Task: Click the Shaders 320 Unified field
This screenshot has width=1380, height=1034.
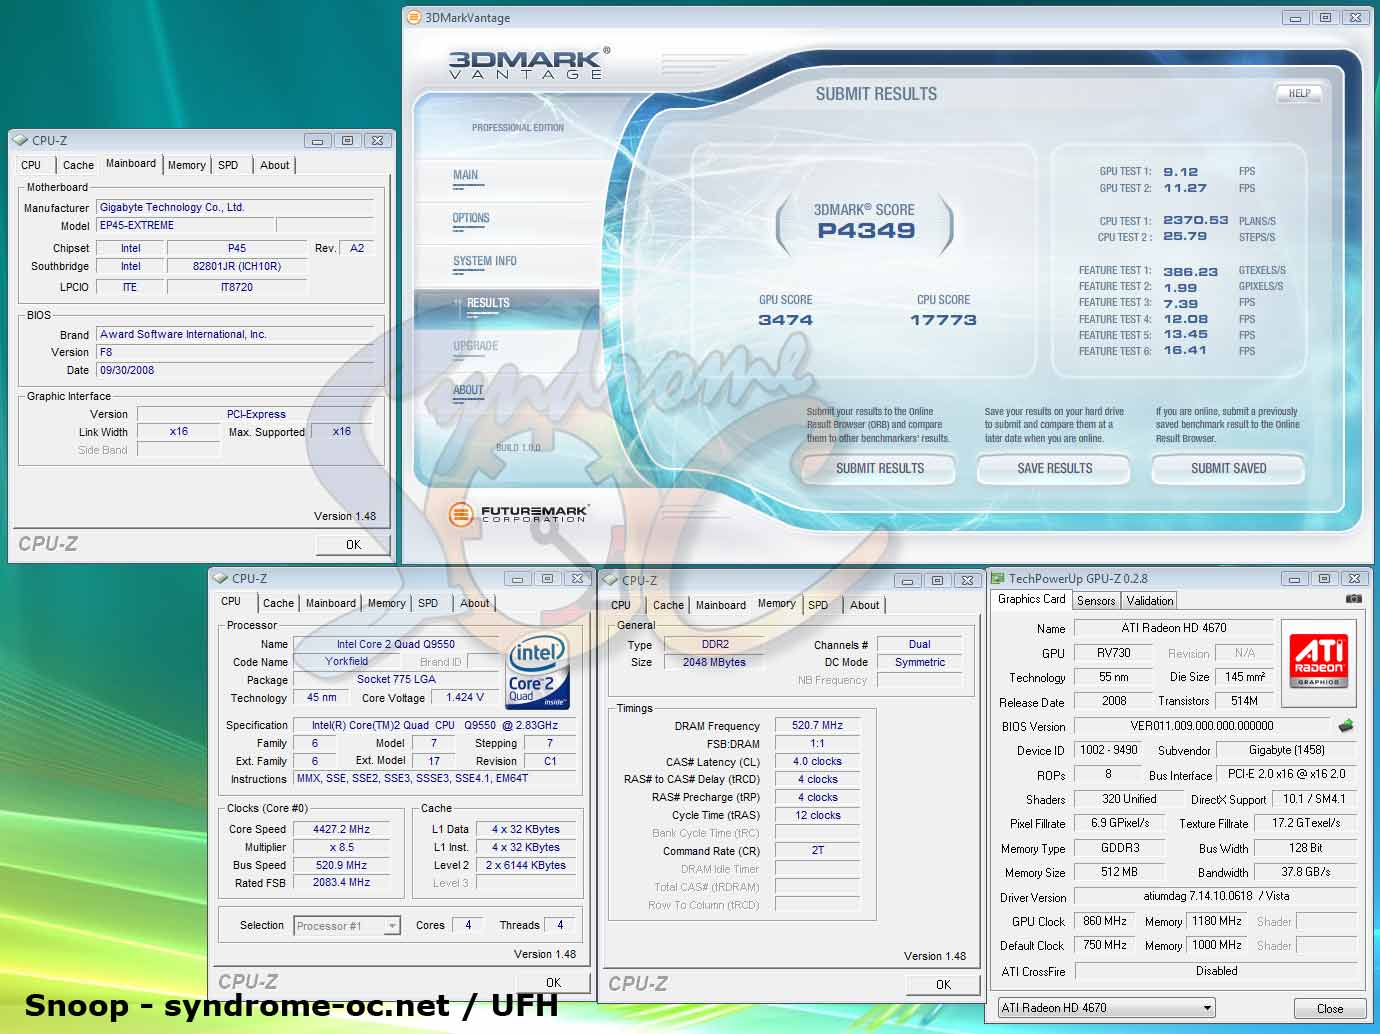Action: point(1128,799)
